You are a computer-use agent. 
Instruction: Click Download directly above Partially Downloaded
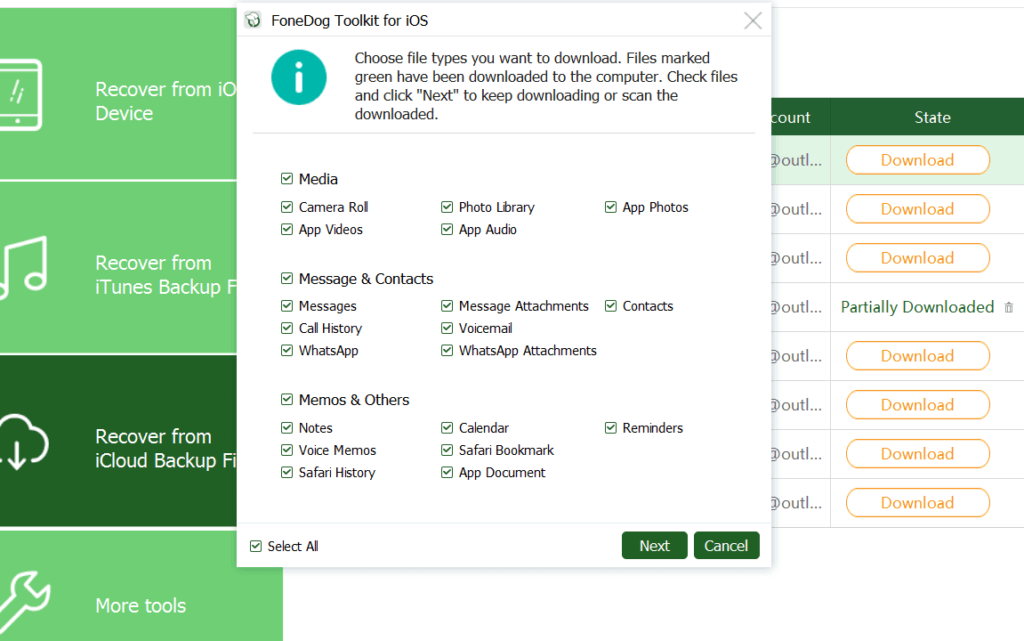(x=918, y=258)
